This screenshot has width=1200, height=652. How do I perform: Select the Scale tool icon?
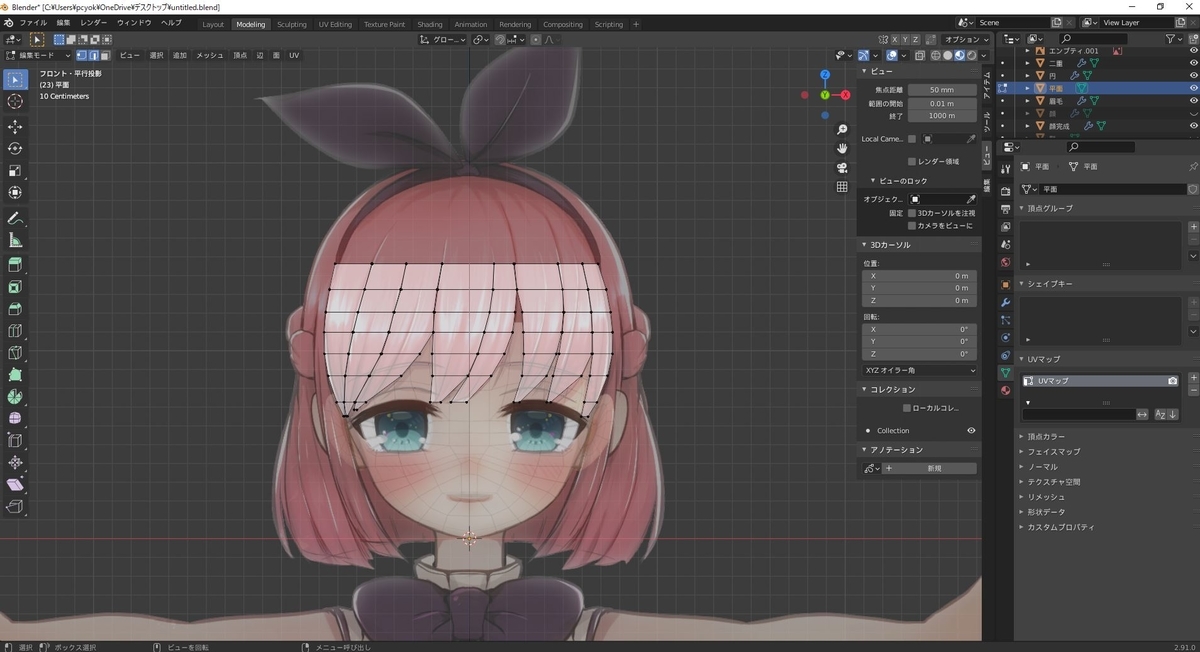(15, 171)
